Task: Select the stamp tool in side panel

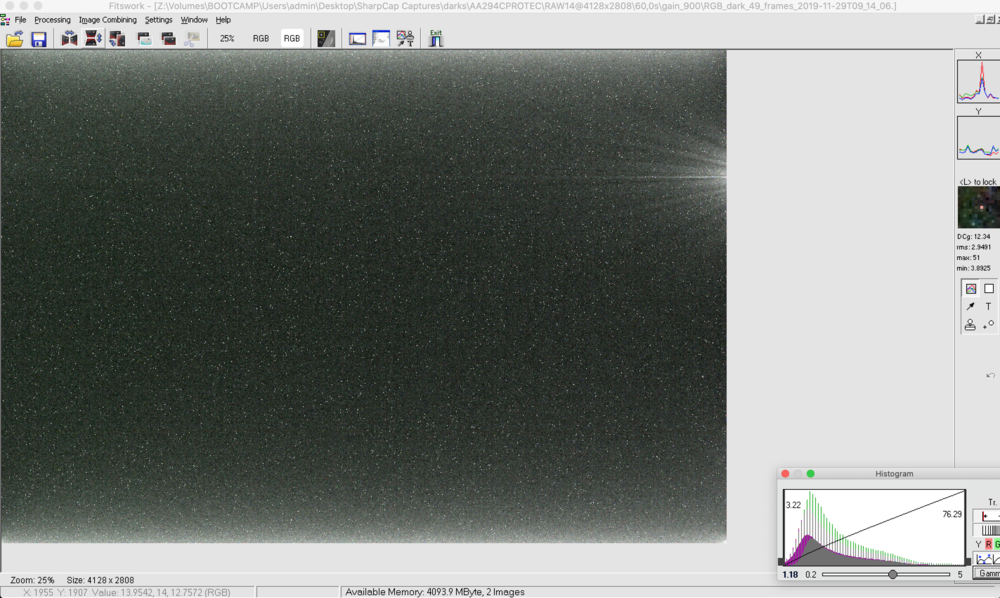Action: pyautogui.click(x=971, y=325)
